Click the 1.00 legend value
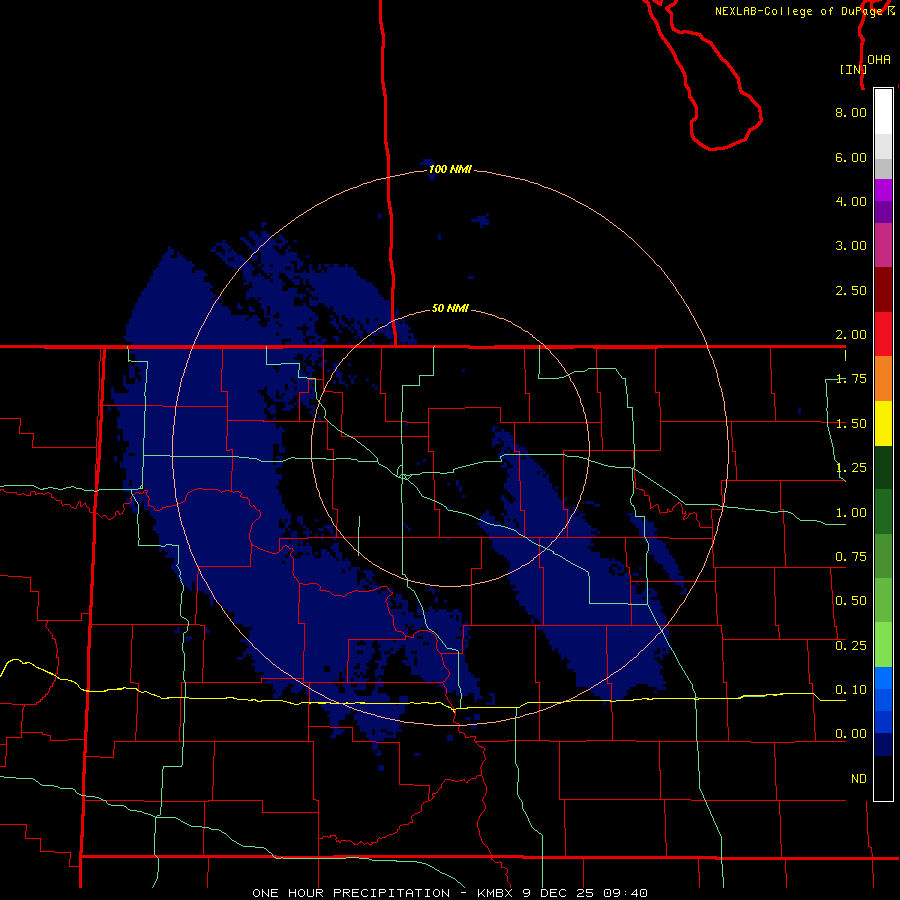Image resolution: width=900 pixels, height=900 pixels. 851,513
